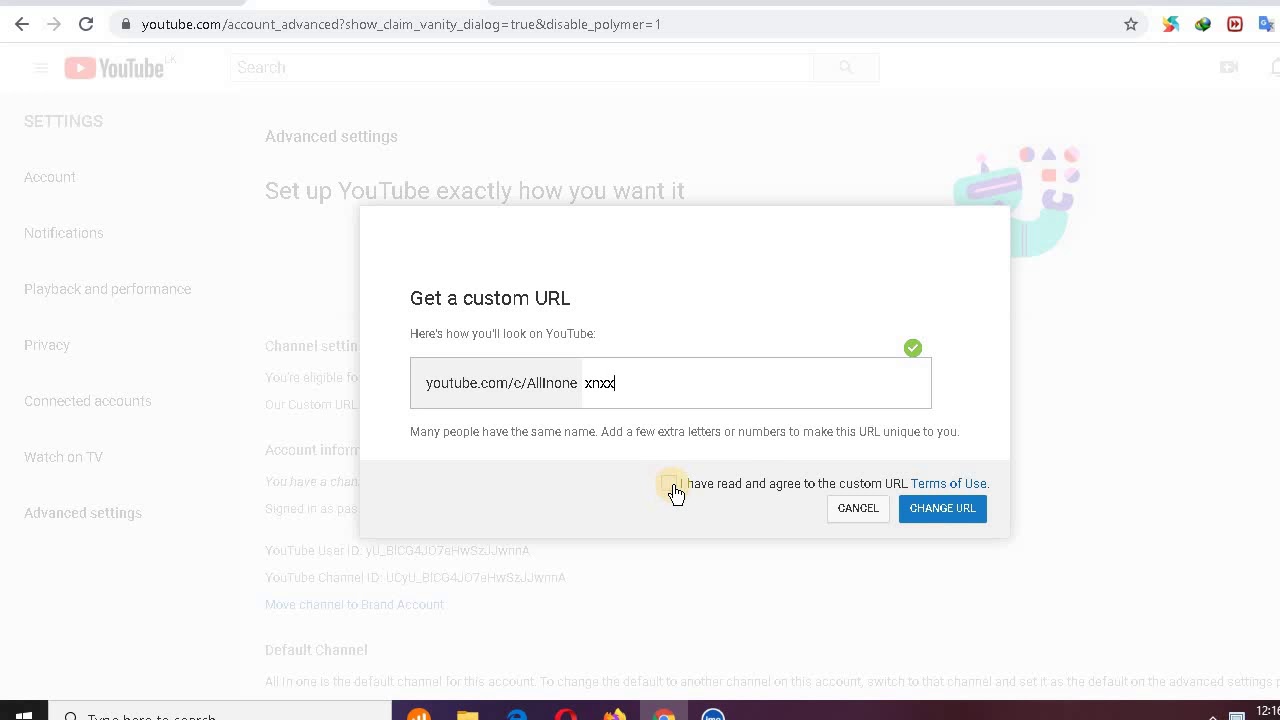Image resolution: width=1280 pixels, height=720 pixels.
Task: Click the YouTube User ID text
Action: click(x=397, y=550)
